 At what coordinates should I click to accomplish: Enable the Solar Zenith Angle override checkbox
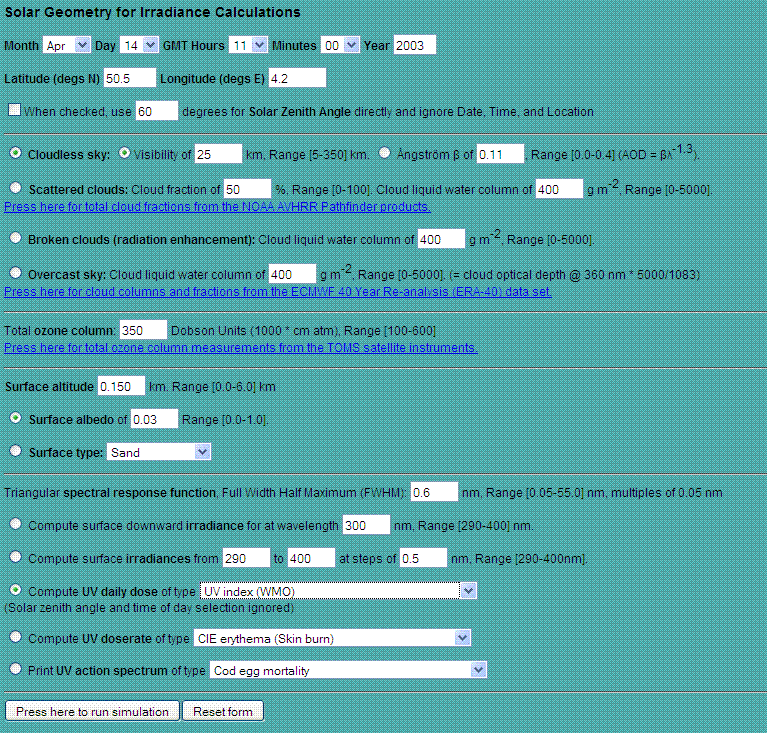click(x=14, y=111)
